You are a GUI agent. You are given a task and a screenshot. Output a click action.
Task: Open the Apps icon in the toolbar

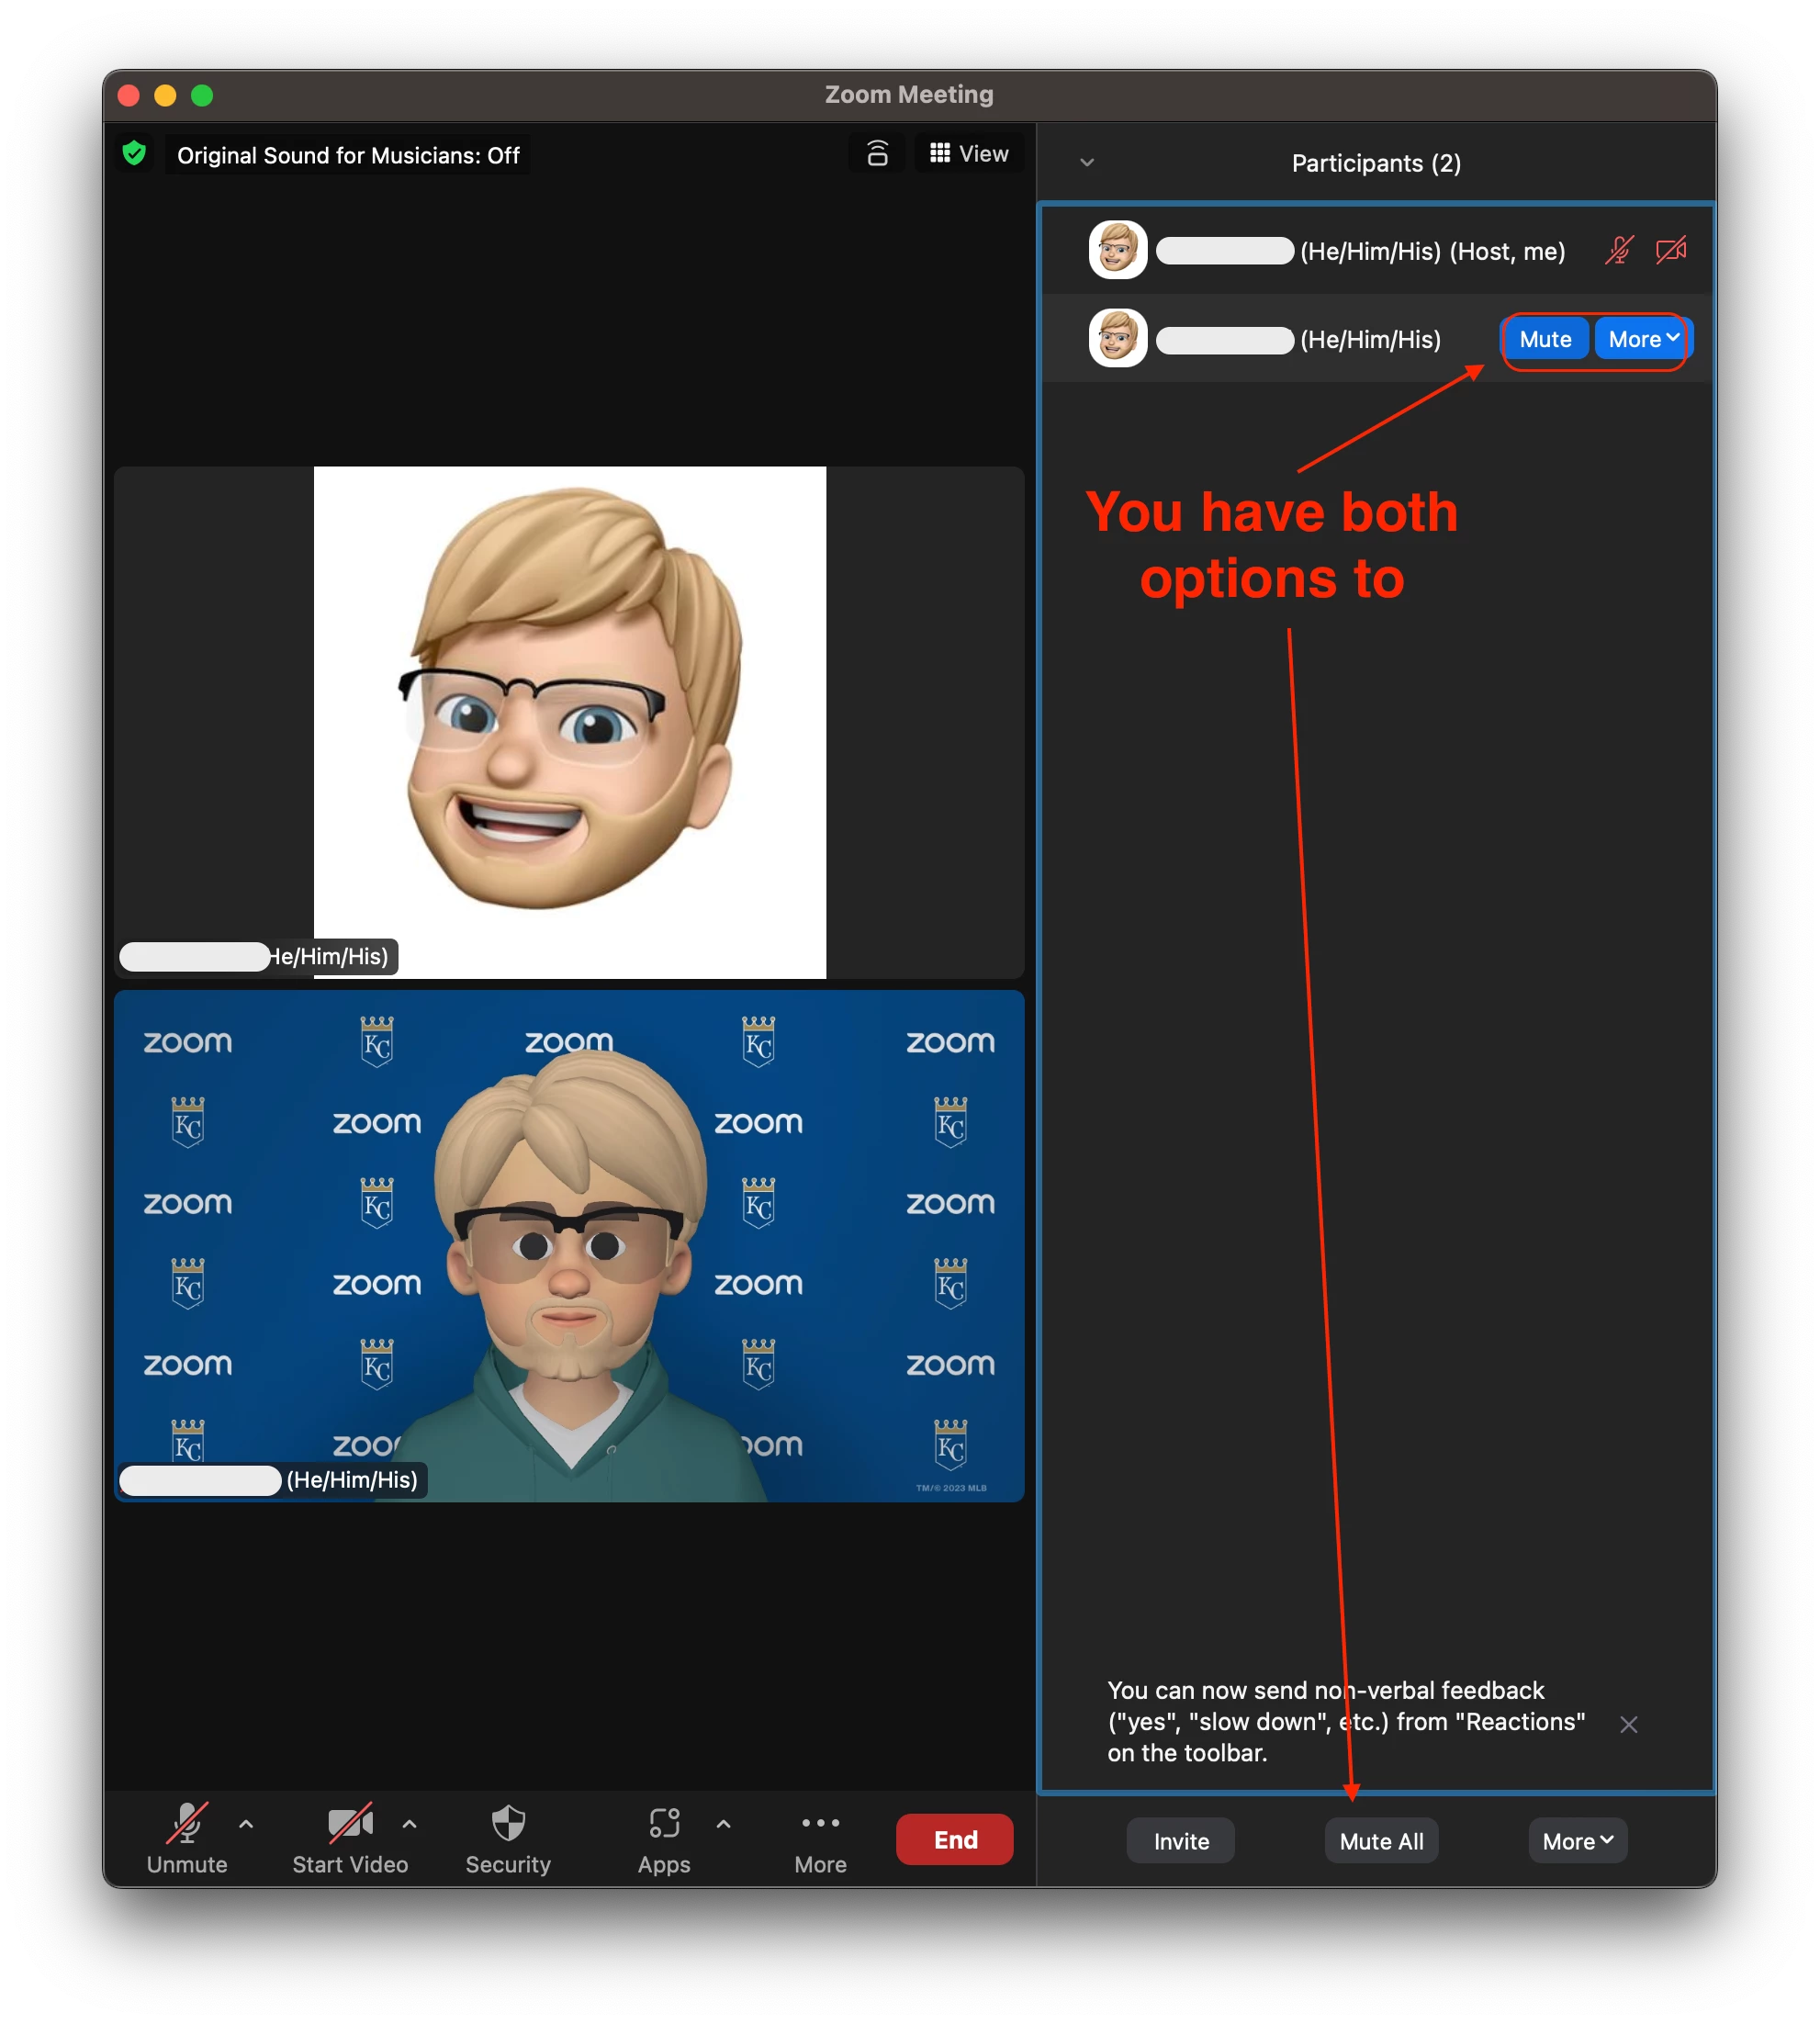664,1838
